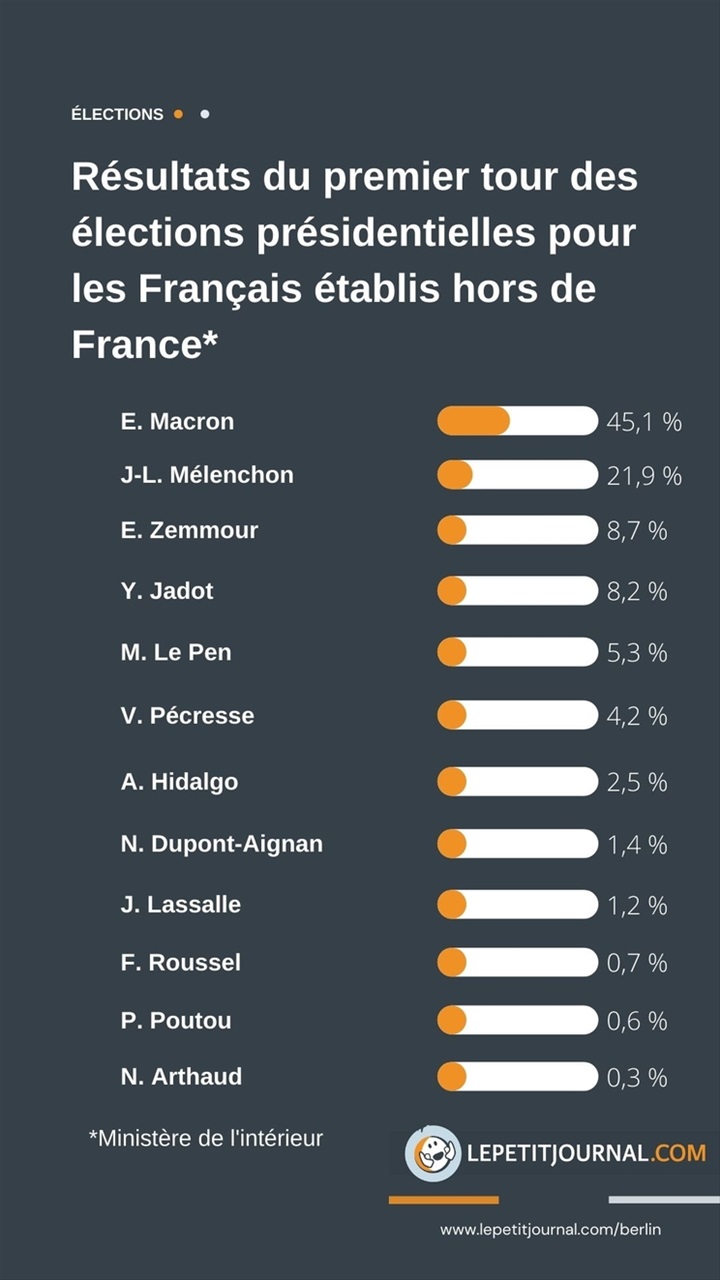The height and width of the screenshot is (1280, 720).
Task: Click J-L. Mélenchon's result bar
Action: (x=517, y=475)
